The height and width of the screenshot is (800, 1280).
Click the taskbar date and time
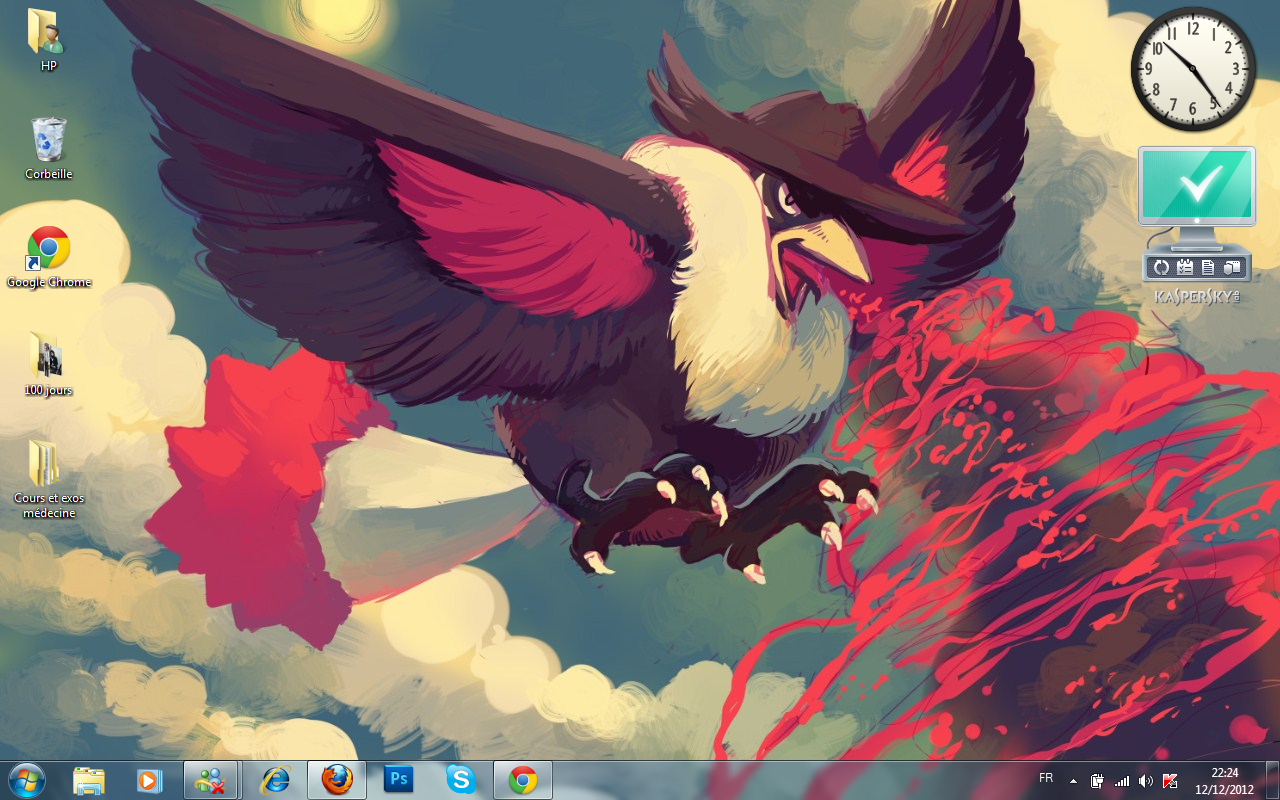(x=1224, y=780)
